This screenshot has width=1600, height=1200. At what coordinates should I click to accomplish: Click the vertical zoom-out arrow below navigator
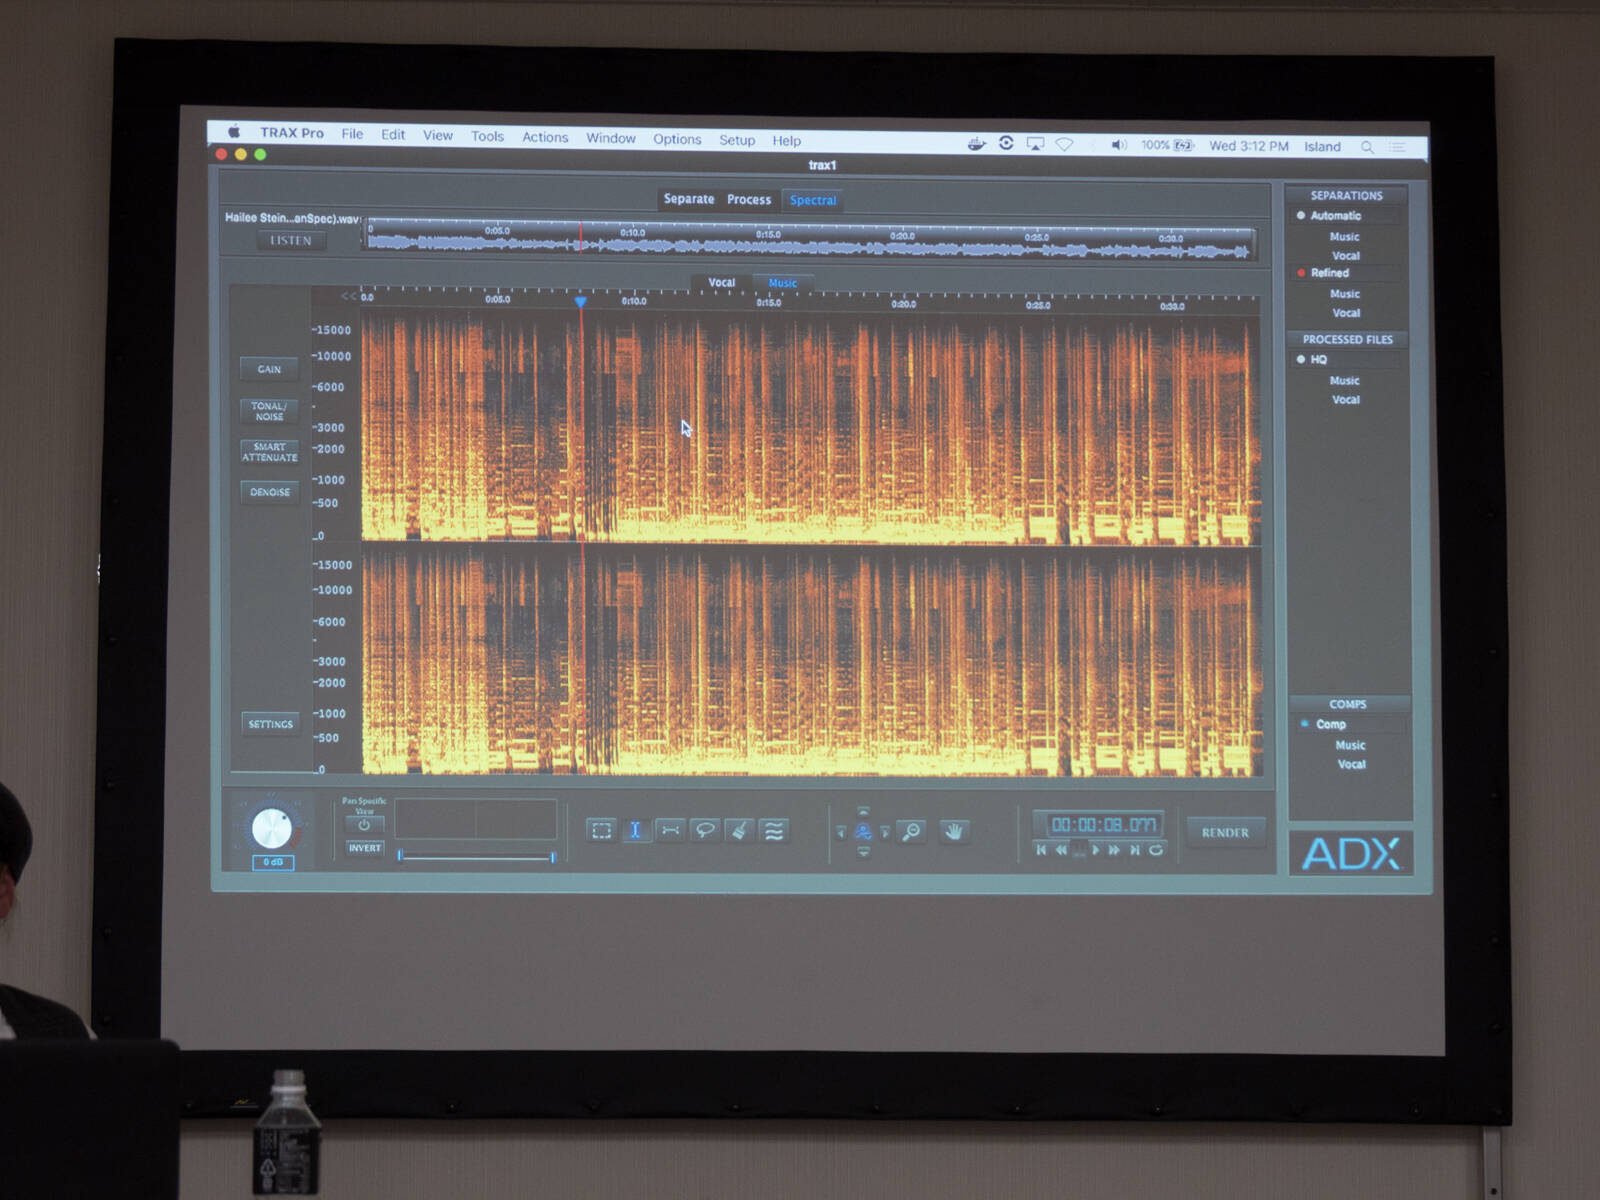863,851
